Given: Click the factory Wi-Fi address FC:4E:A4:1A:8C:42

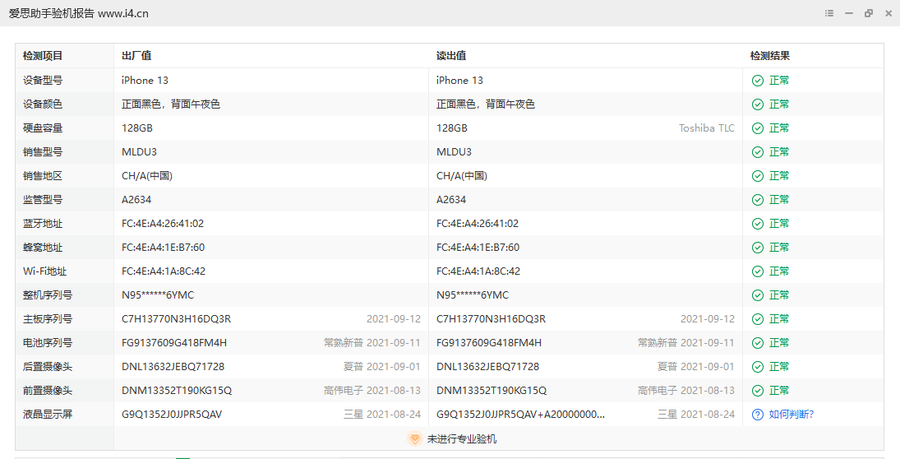Looking at the screenshot, I should 163,271.
